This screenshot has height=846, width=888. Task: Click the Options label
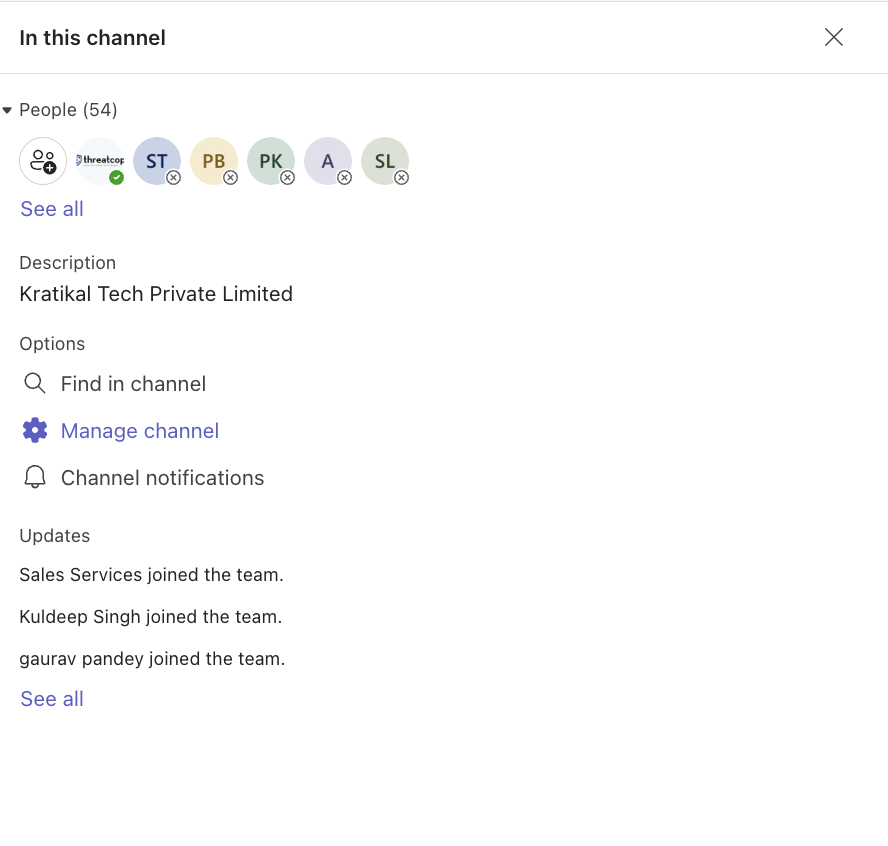pos(52,344)
